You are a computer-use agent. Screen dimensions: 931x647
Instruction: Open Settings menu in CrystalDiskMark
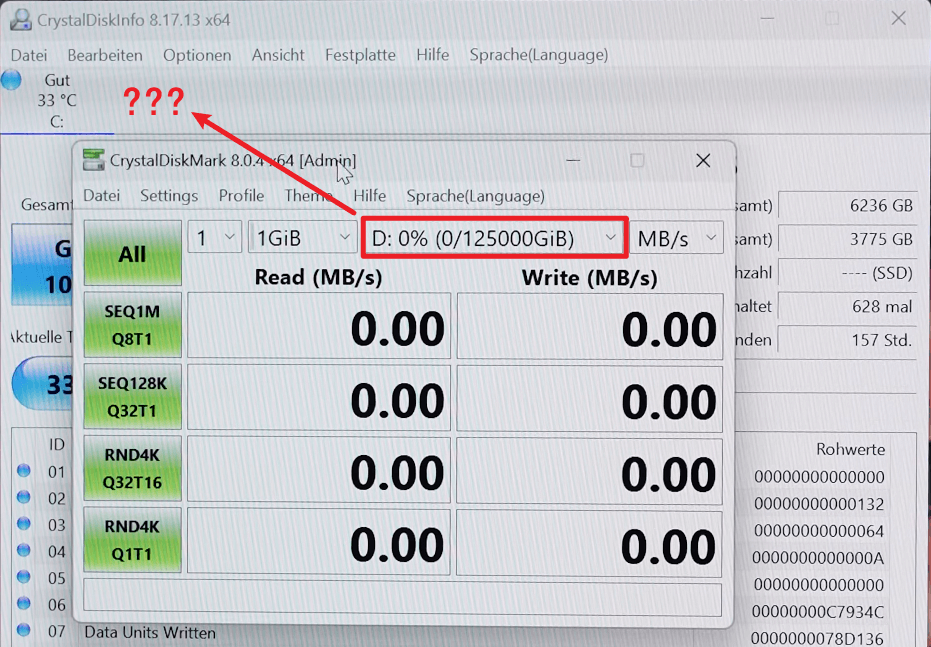pyautogui.click(x=169, y=196)
